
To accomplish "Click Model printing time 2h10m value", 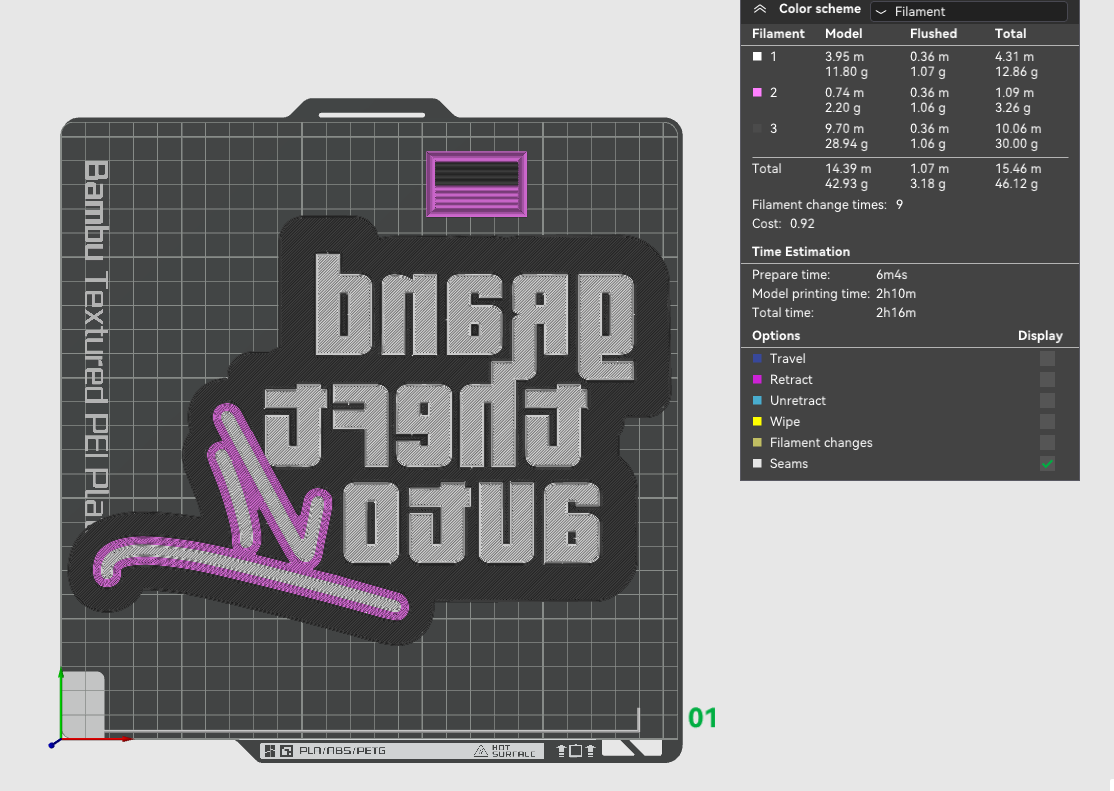I will point(896,294).
